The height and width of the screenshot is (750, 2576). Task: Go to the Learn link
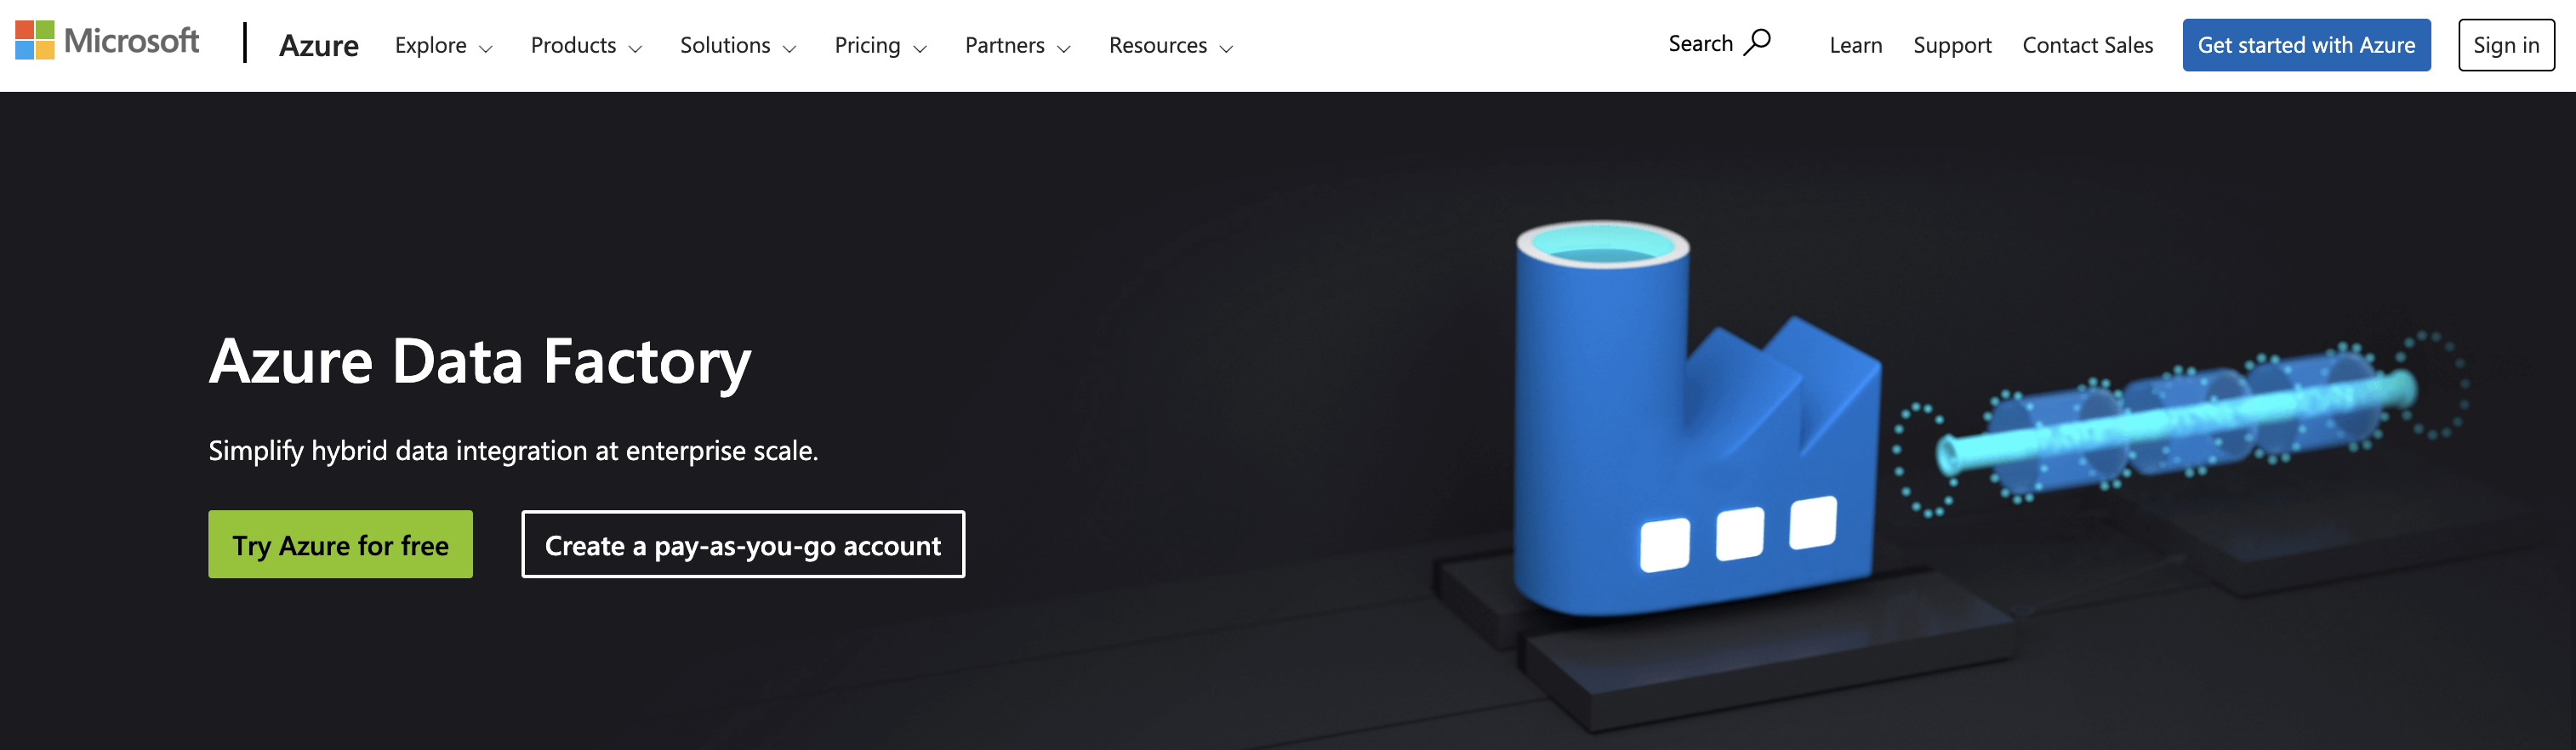point(1855,45)
